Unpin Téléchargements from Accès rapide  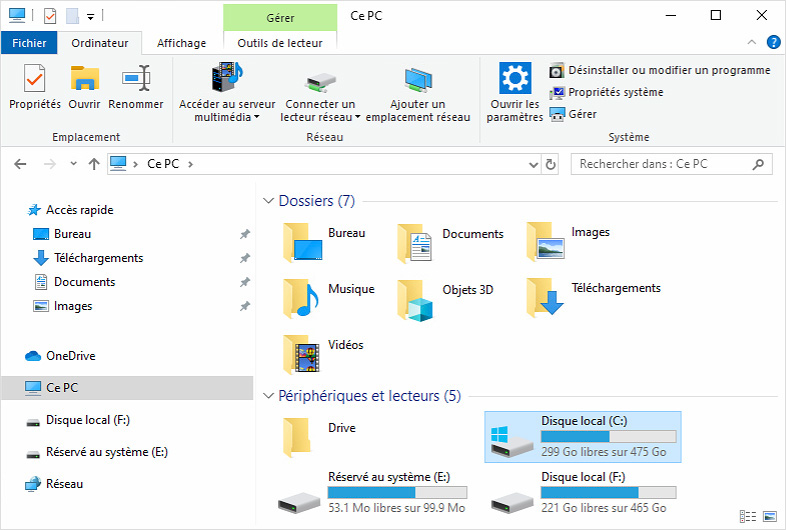point(245,258)
